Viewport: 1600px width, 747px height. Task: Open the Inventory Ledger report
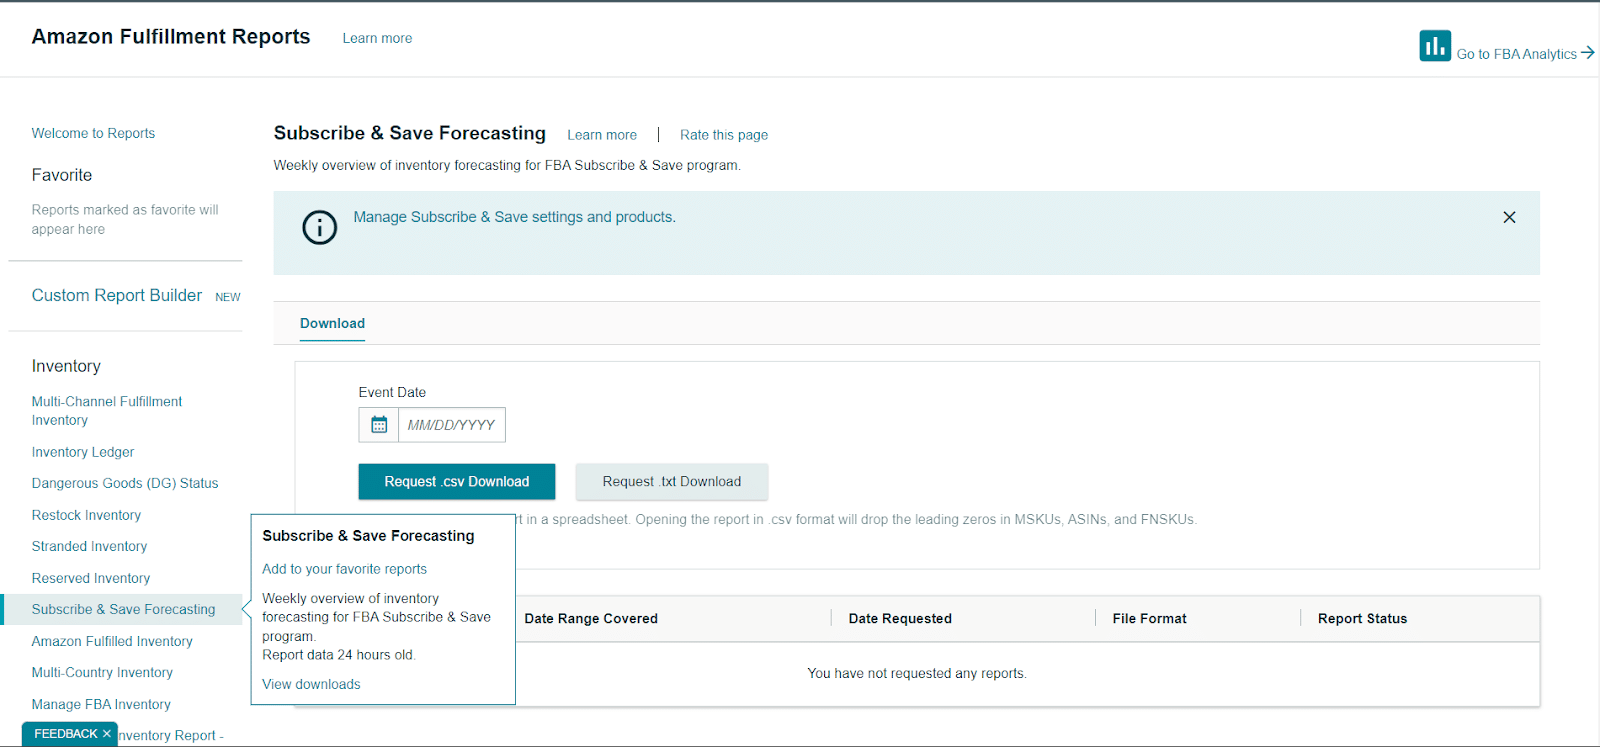pyautogui.click(x=83, y=452)
